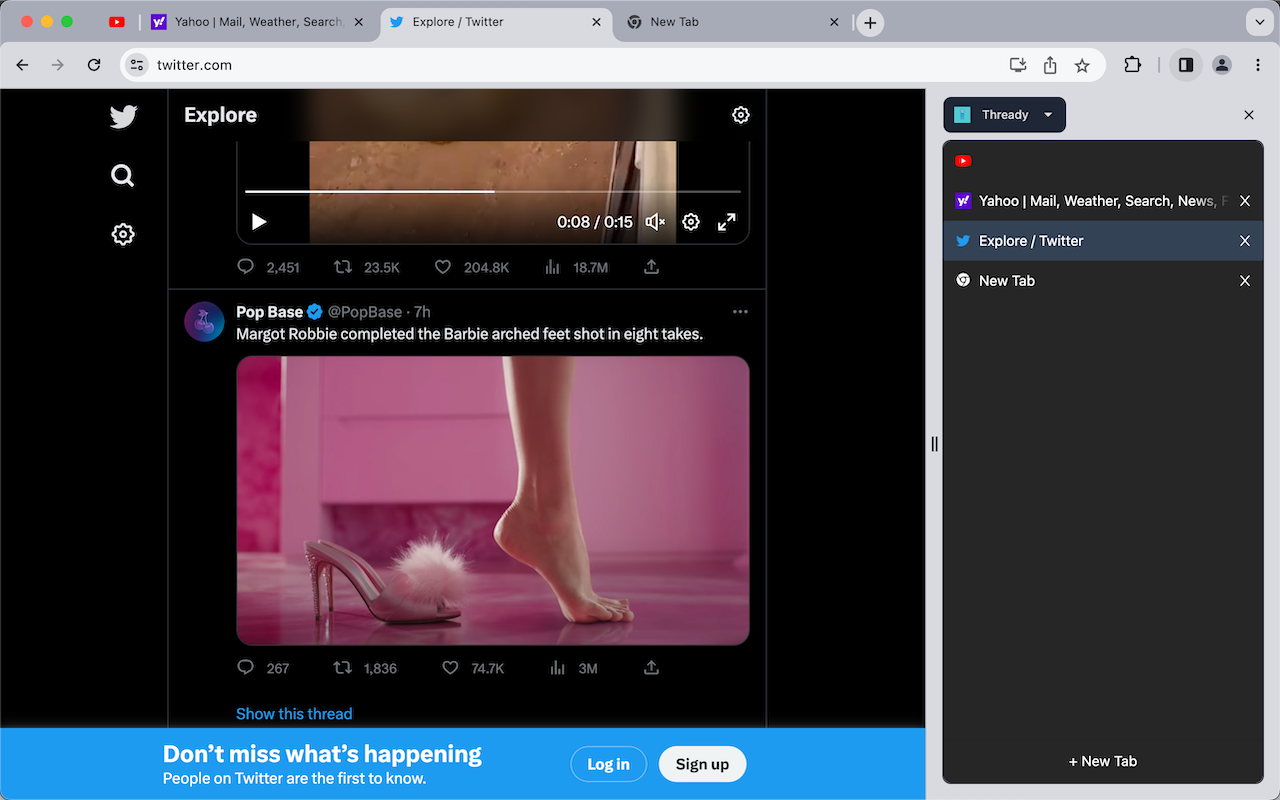Open video player settings gear
Screen dimensions: 1280x800
691,222
